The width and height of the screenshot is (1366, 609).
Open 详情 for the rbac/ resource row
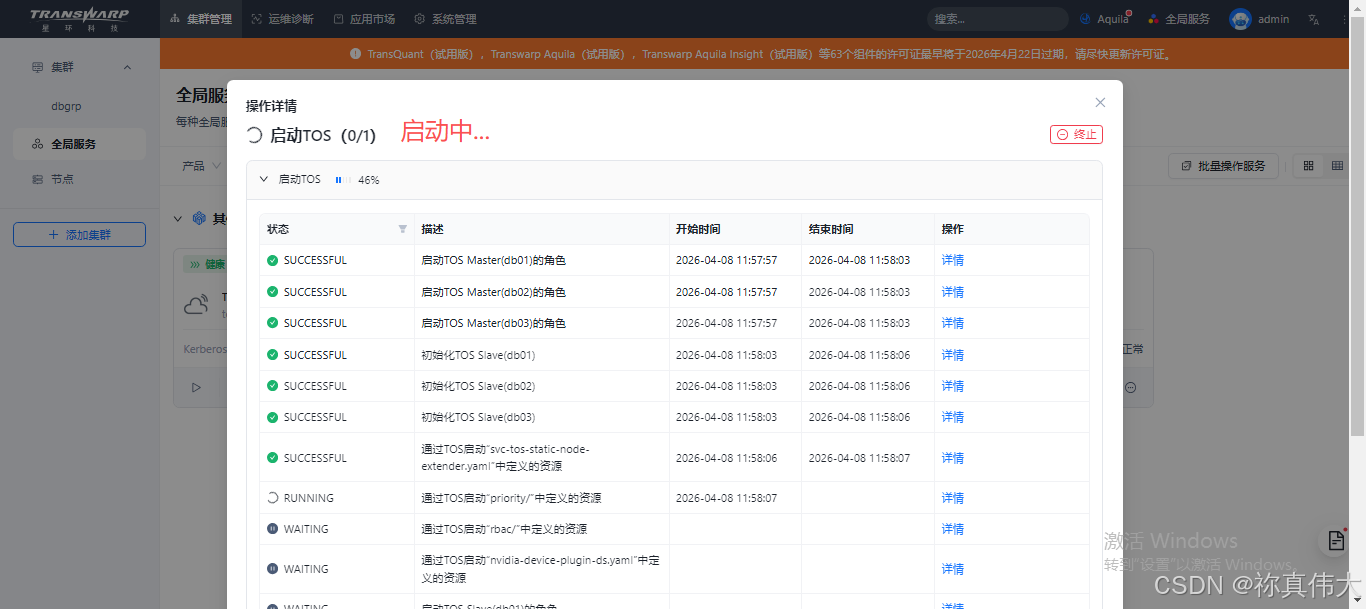click(953, 529)
